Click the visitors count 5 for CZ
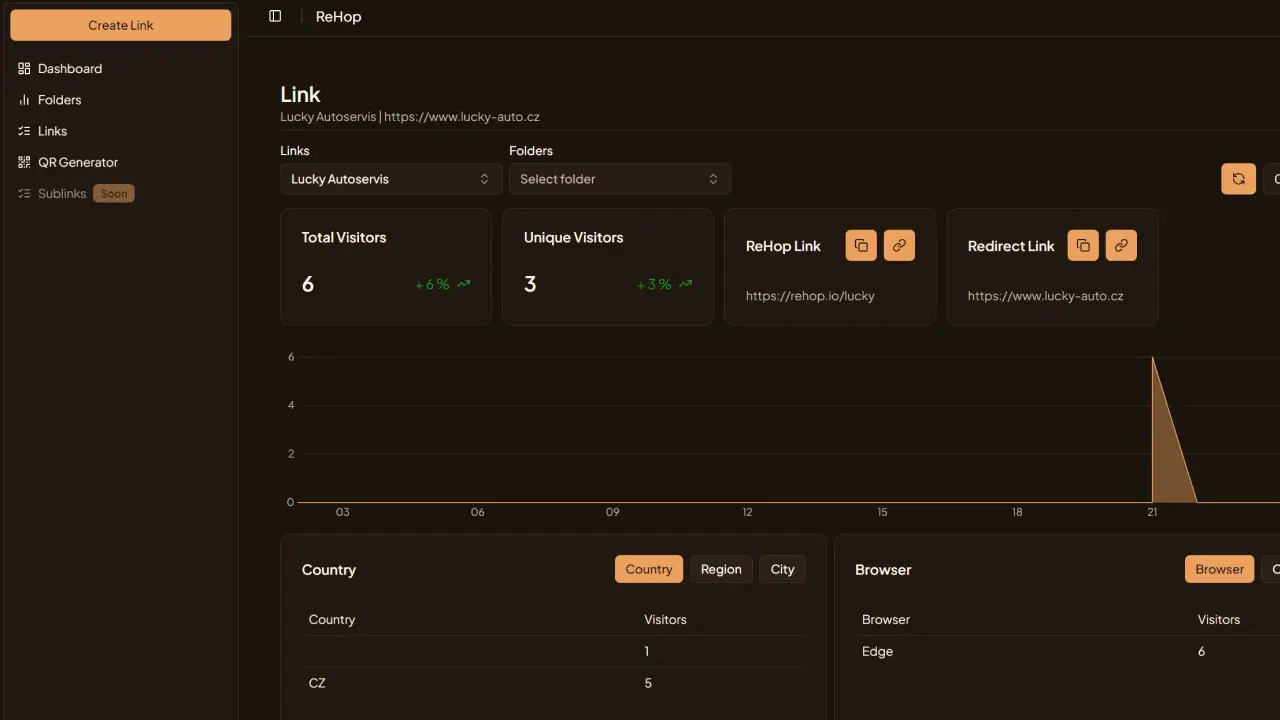1280x720 pixels. (x=648, y=683)
